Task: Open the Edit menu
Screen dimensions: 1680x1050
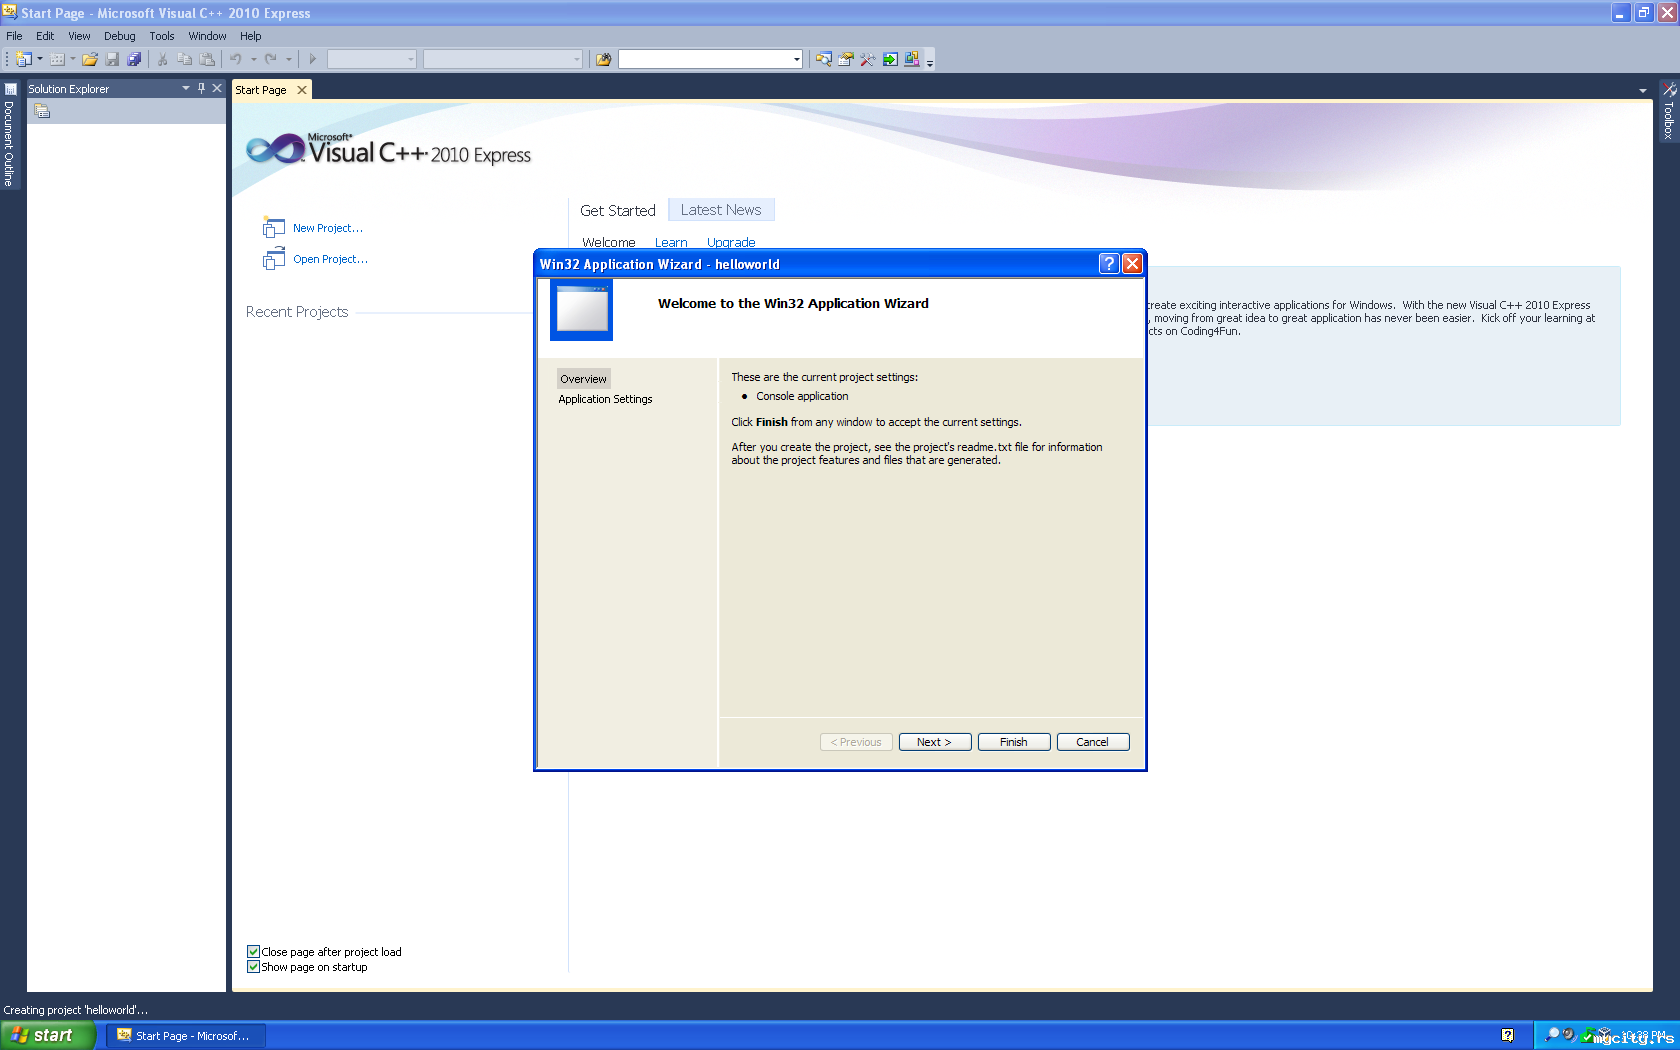Action: [x=45, y=36]
